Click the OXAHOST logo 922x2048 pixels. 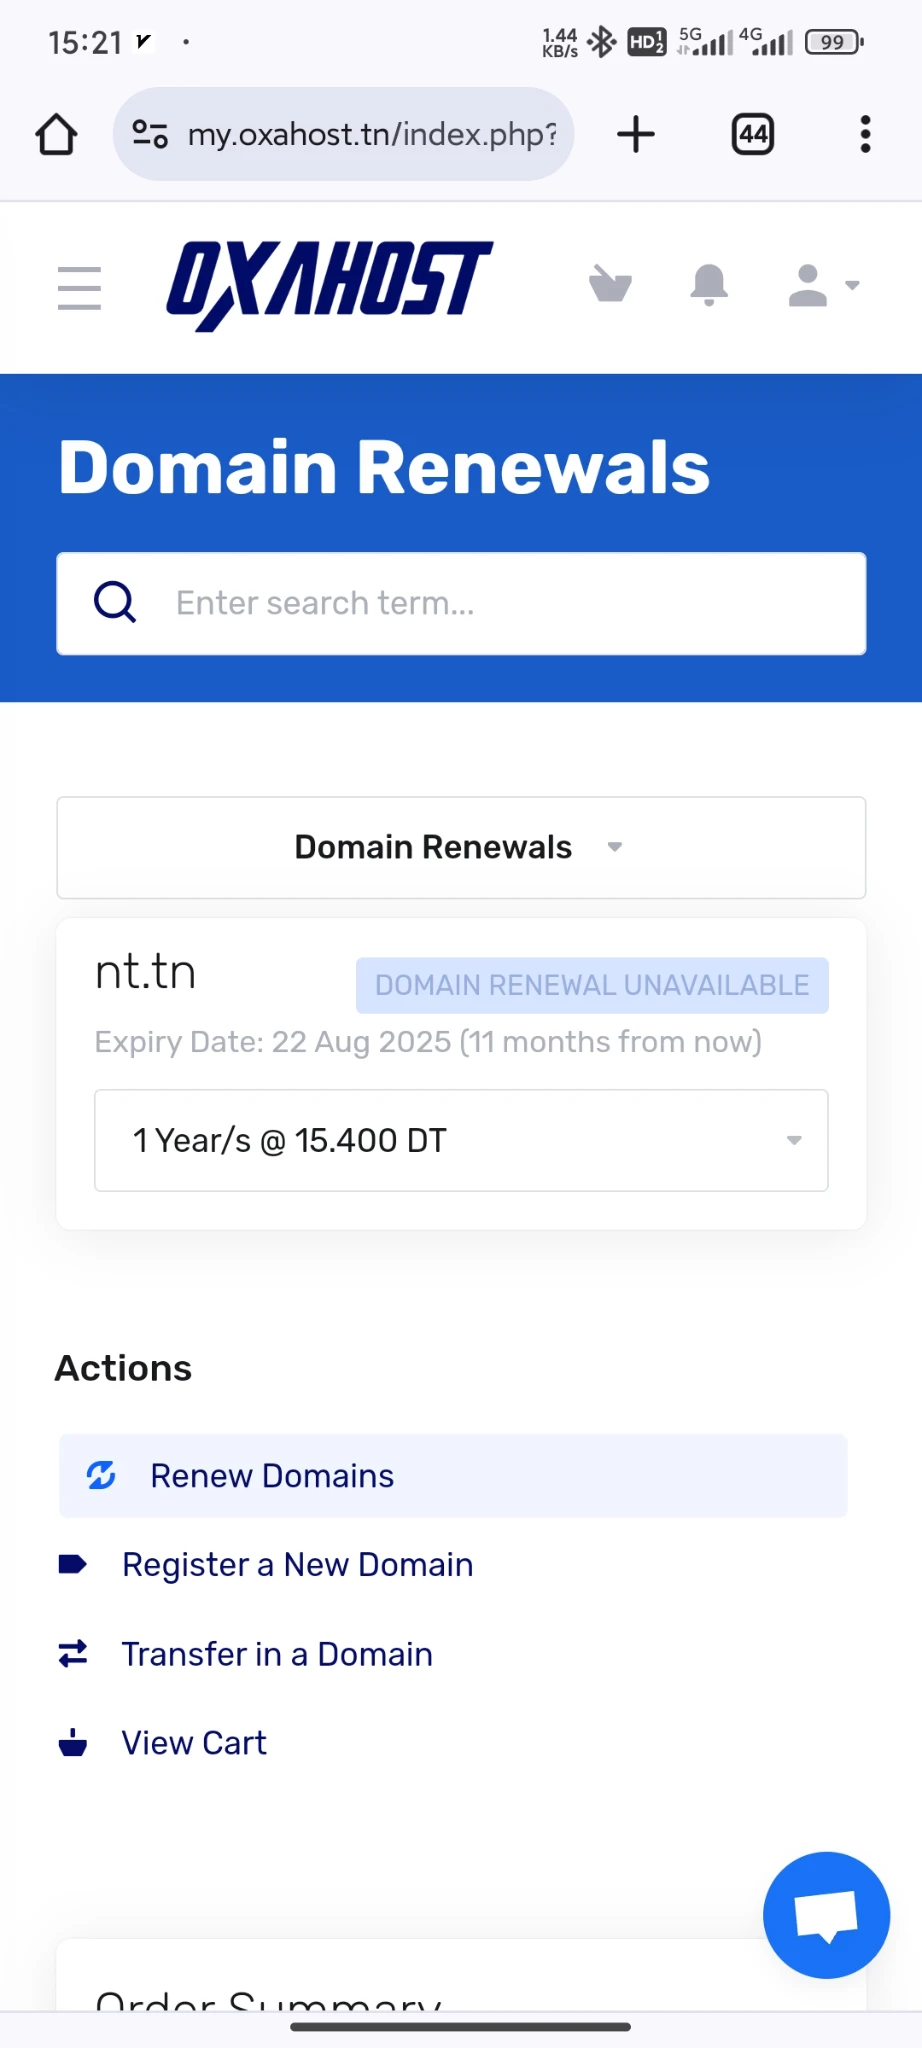pos(329,284)
